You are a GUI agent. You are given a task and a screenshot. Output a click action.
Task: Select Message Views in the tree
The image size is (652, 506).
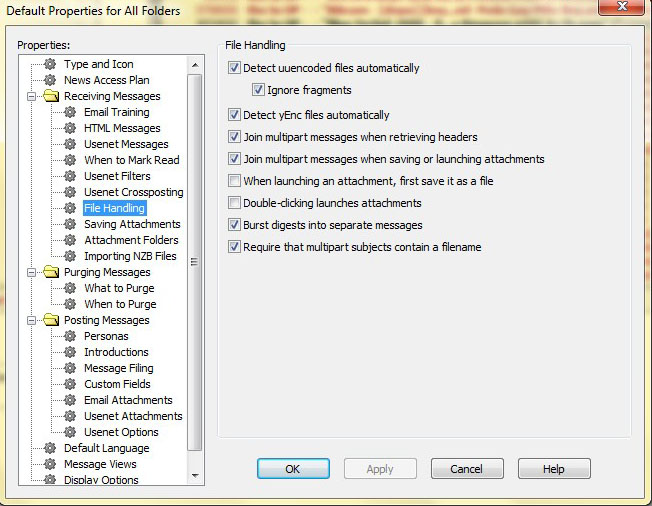pyautogui.click(x=100, y=464)
